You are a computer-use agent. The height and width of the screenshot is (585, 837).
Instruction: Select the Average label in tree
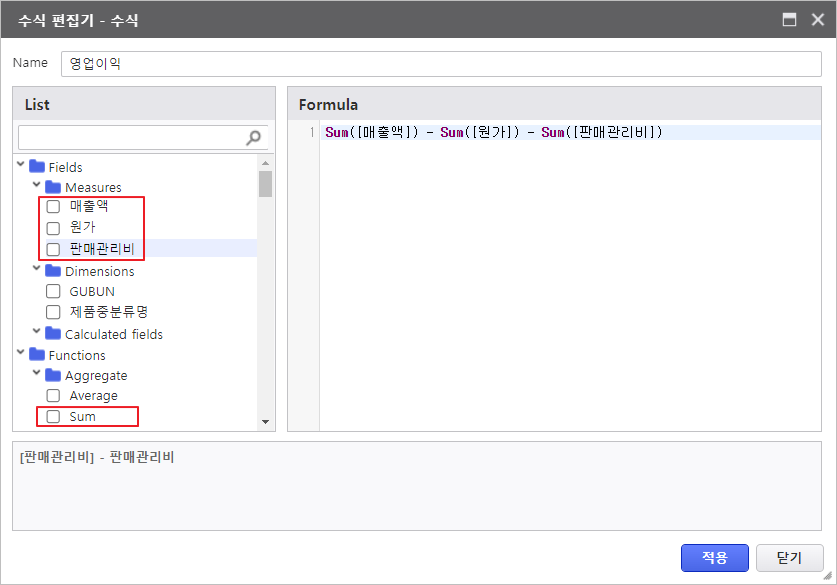[93, 396]
